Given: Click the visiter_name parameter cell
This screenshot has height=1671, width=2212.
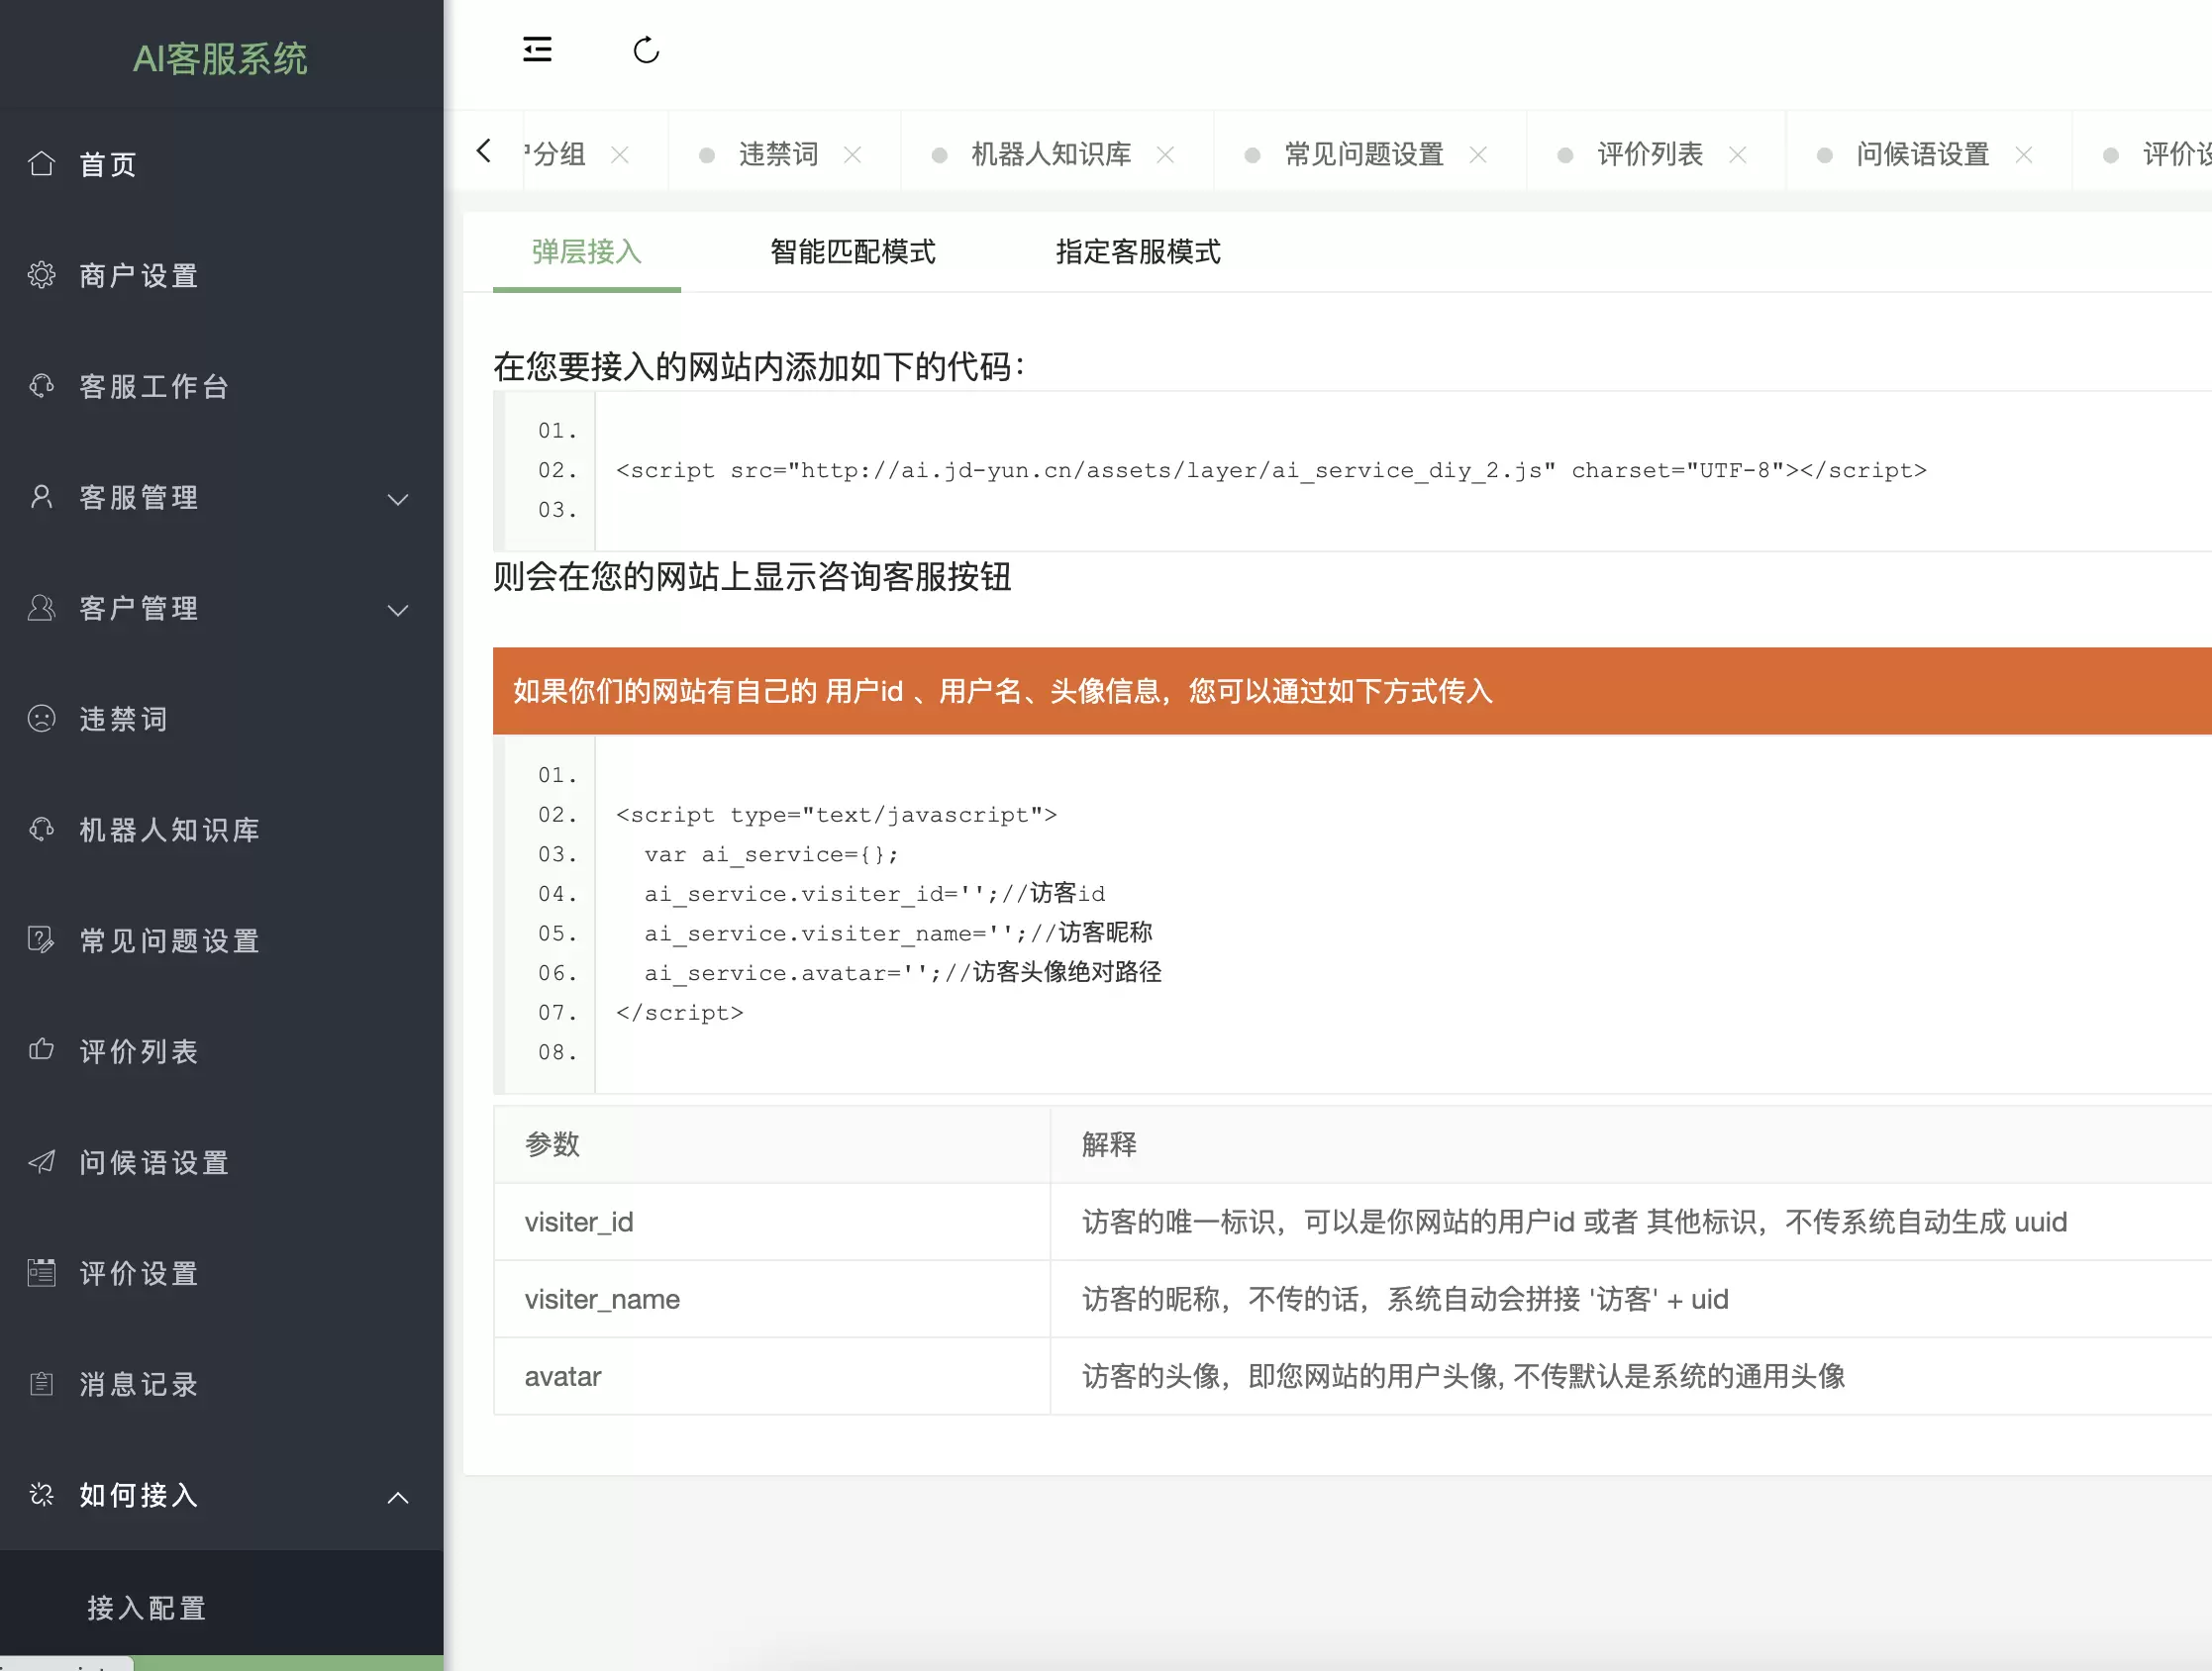Looking at the screenshot, I should tap(772, 1299).
